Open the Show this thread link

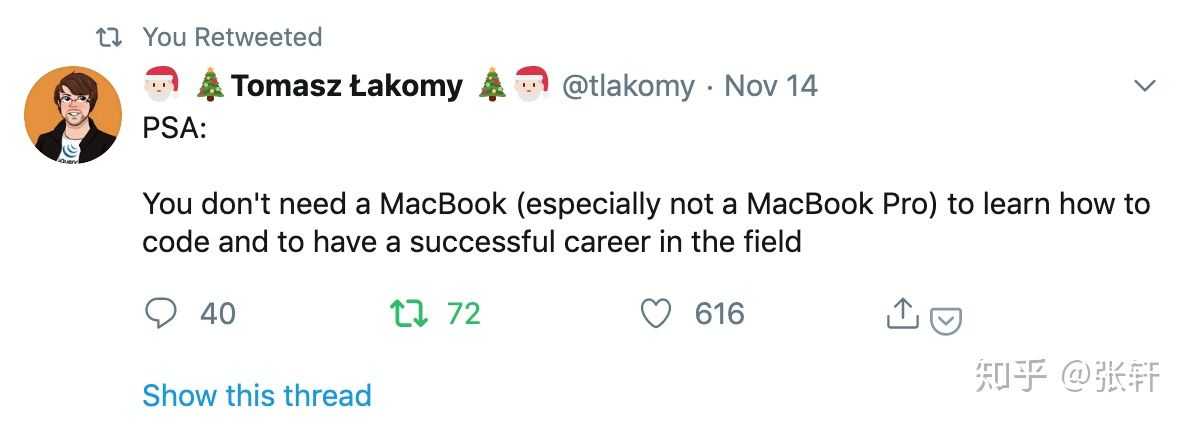[x=257, y=395]
